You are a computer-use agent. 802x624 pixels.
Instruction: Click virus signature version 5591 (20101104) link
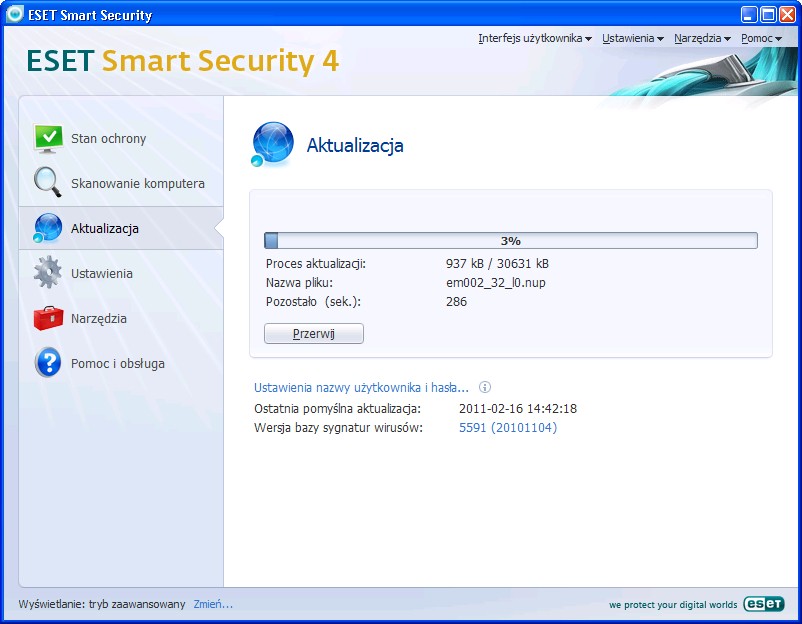508,428
